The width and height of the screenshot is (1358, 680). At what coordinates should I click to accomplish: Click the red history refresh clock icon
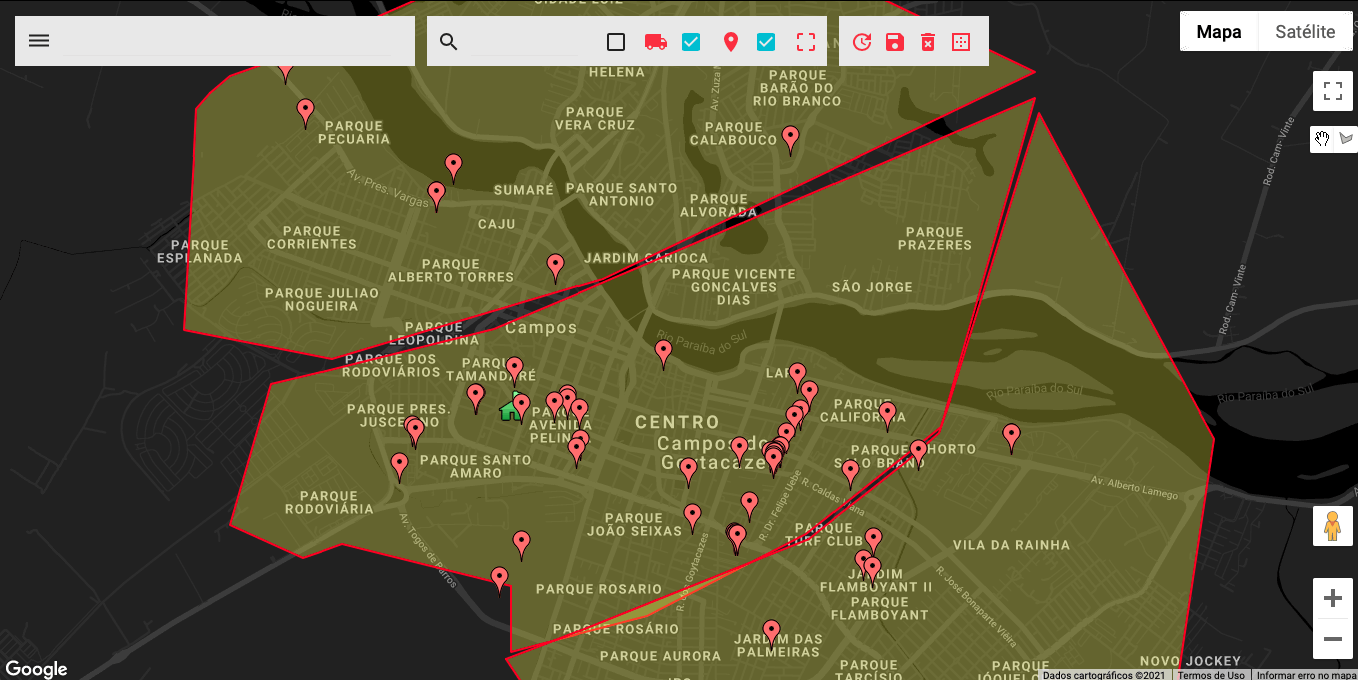pyautogui.click(x=862, y=42)
